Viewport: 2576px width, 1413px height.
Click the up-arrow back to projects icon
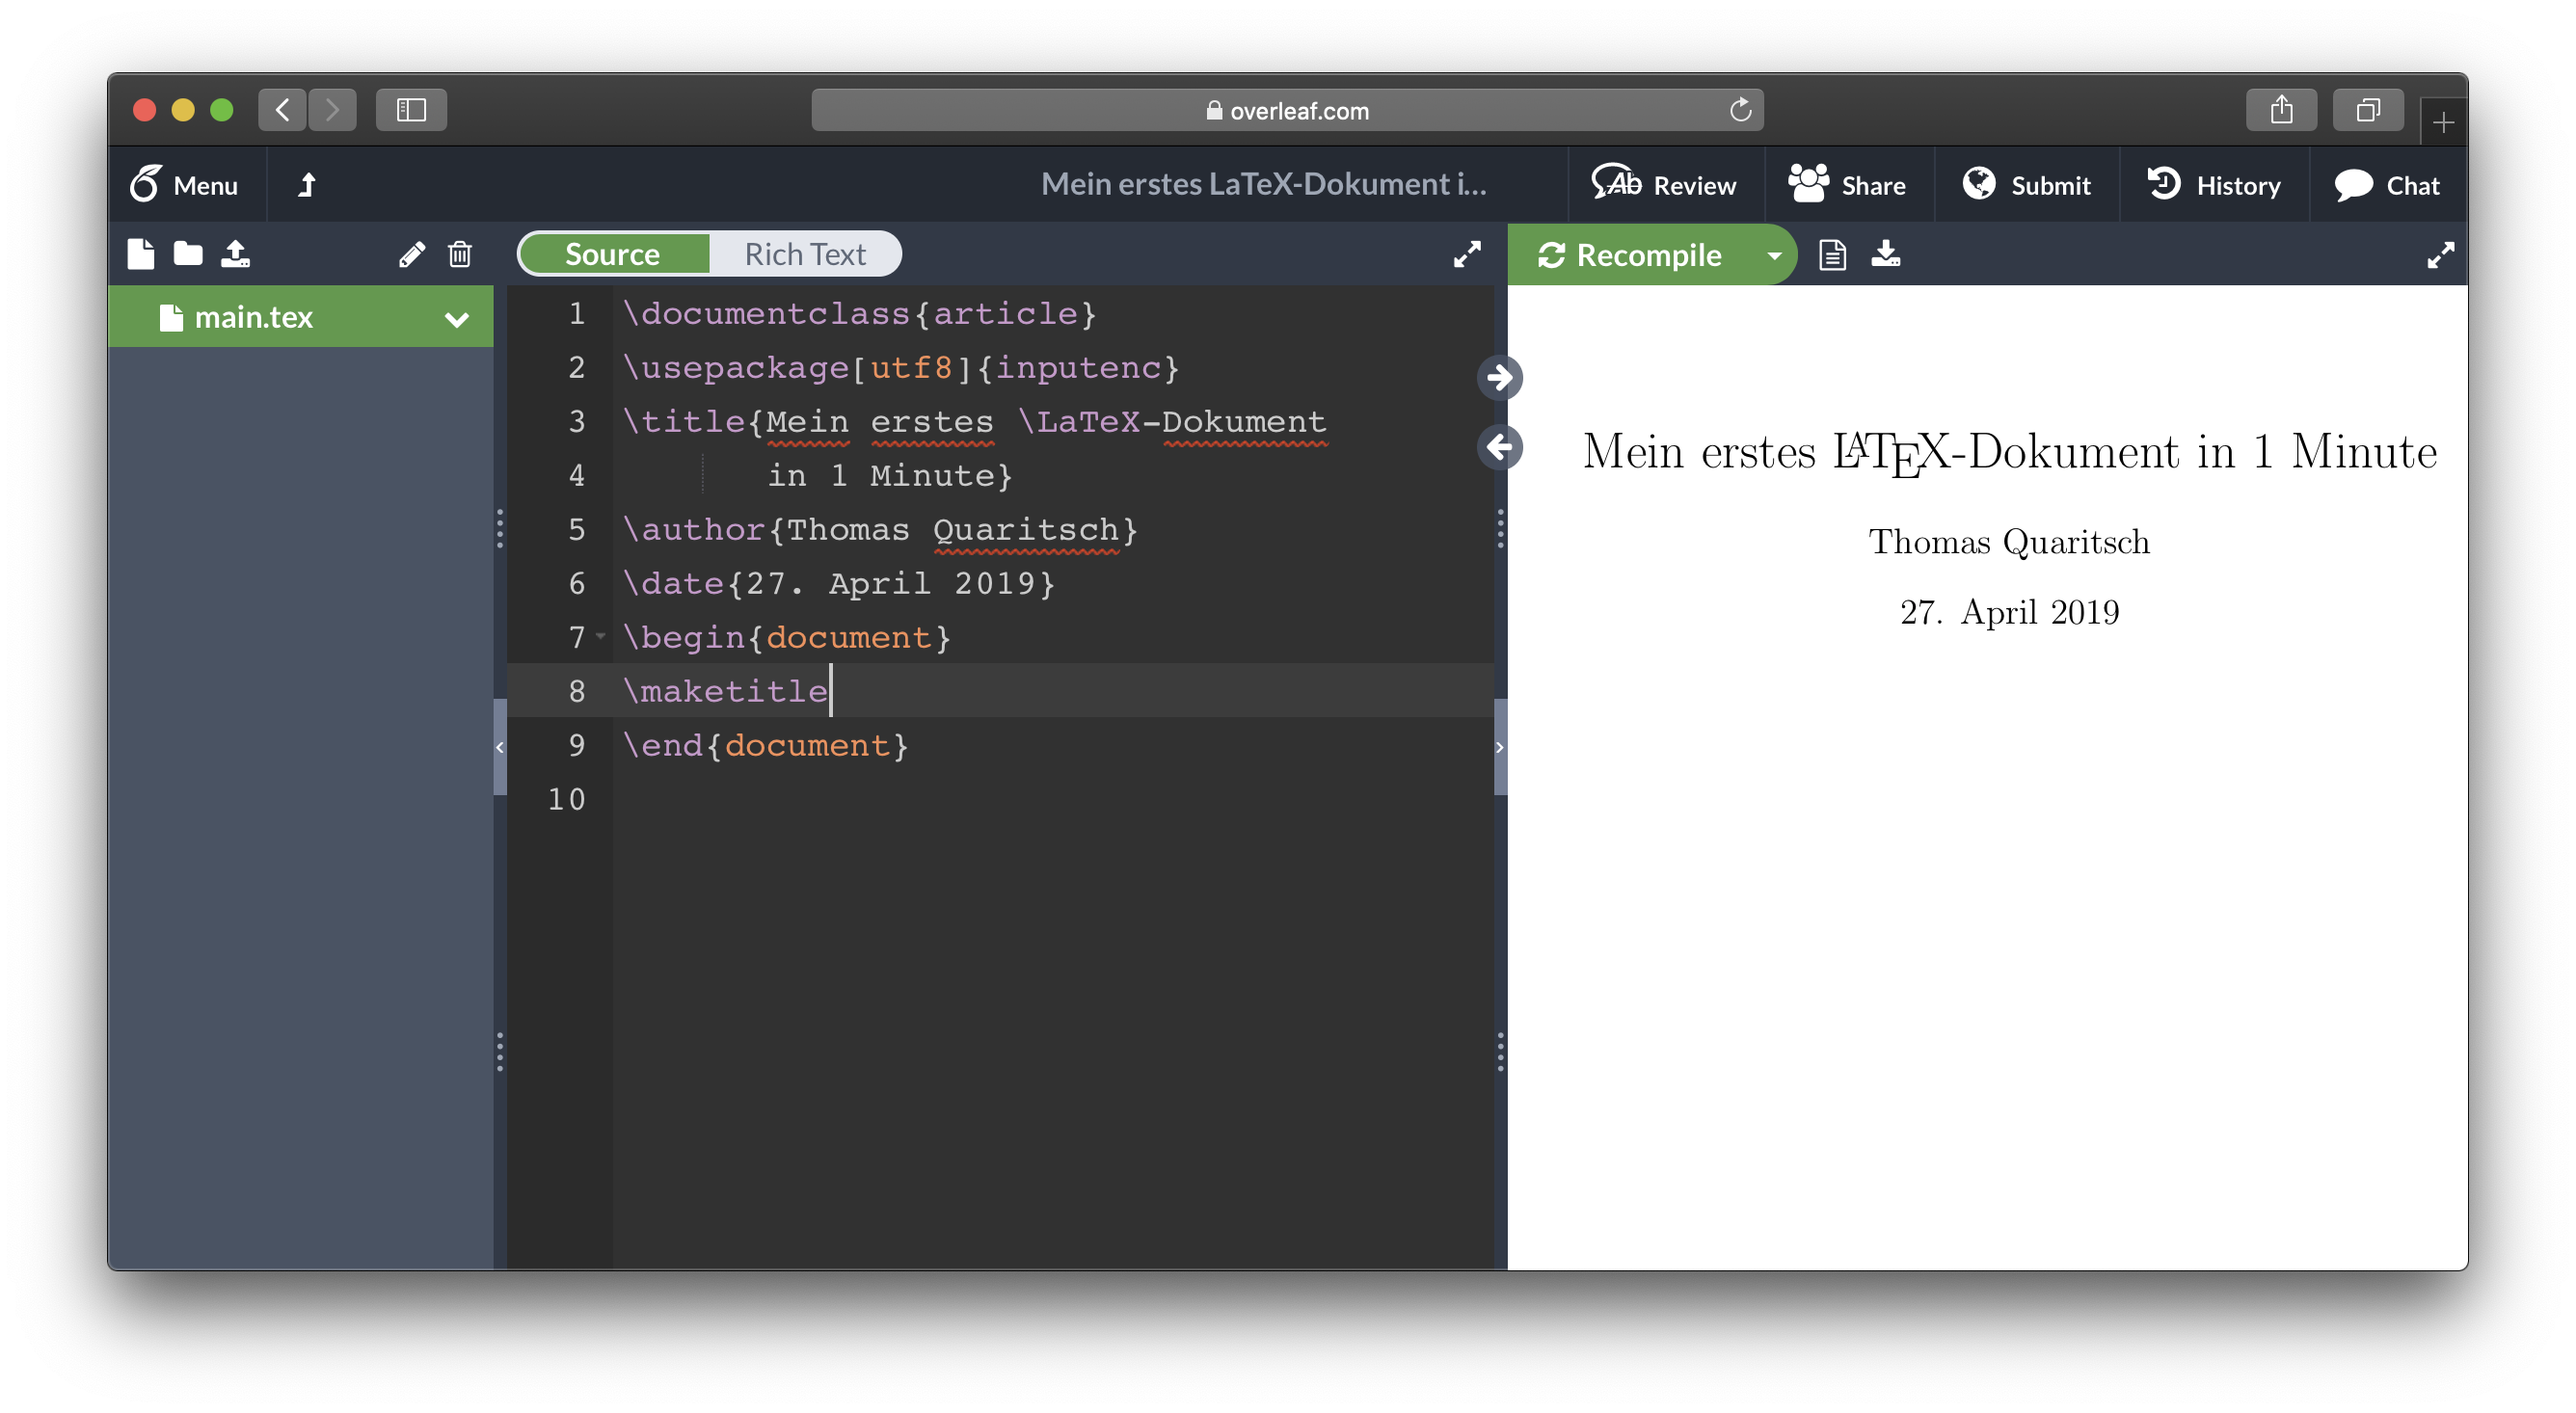(x=308, y=185)
